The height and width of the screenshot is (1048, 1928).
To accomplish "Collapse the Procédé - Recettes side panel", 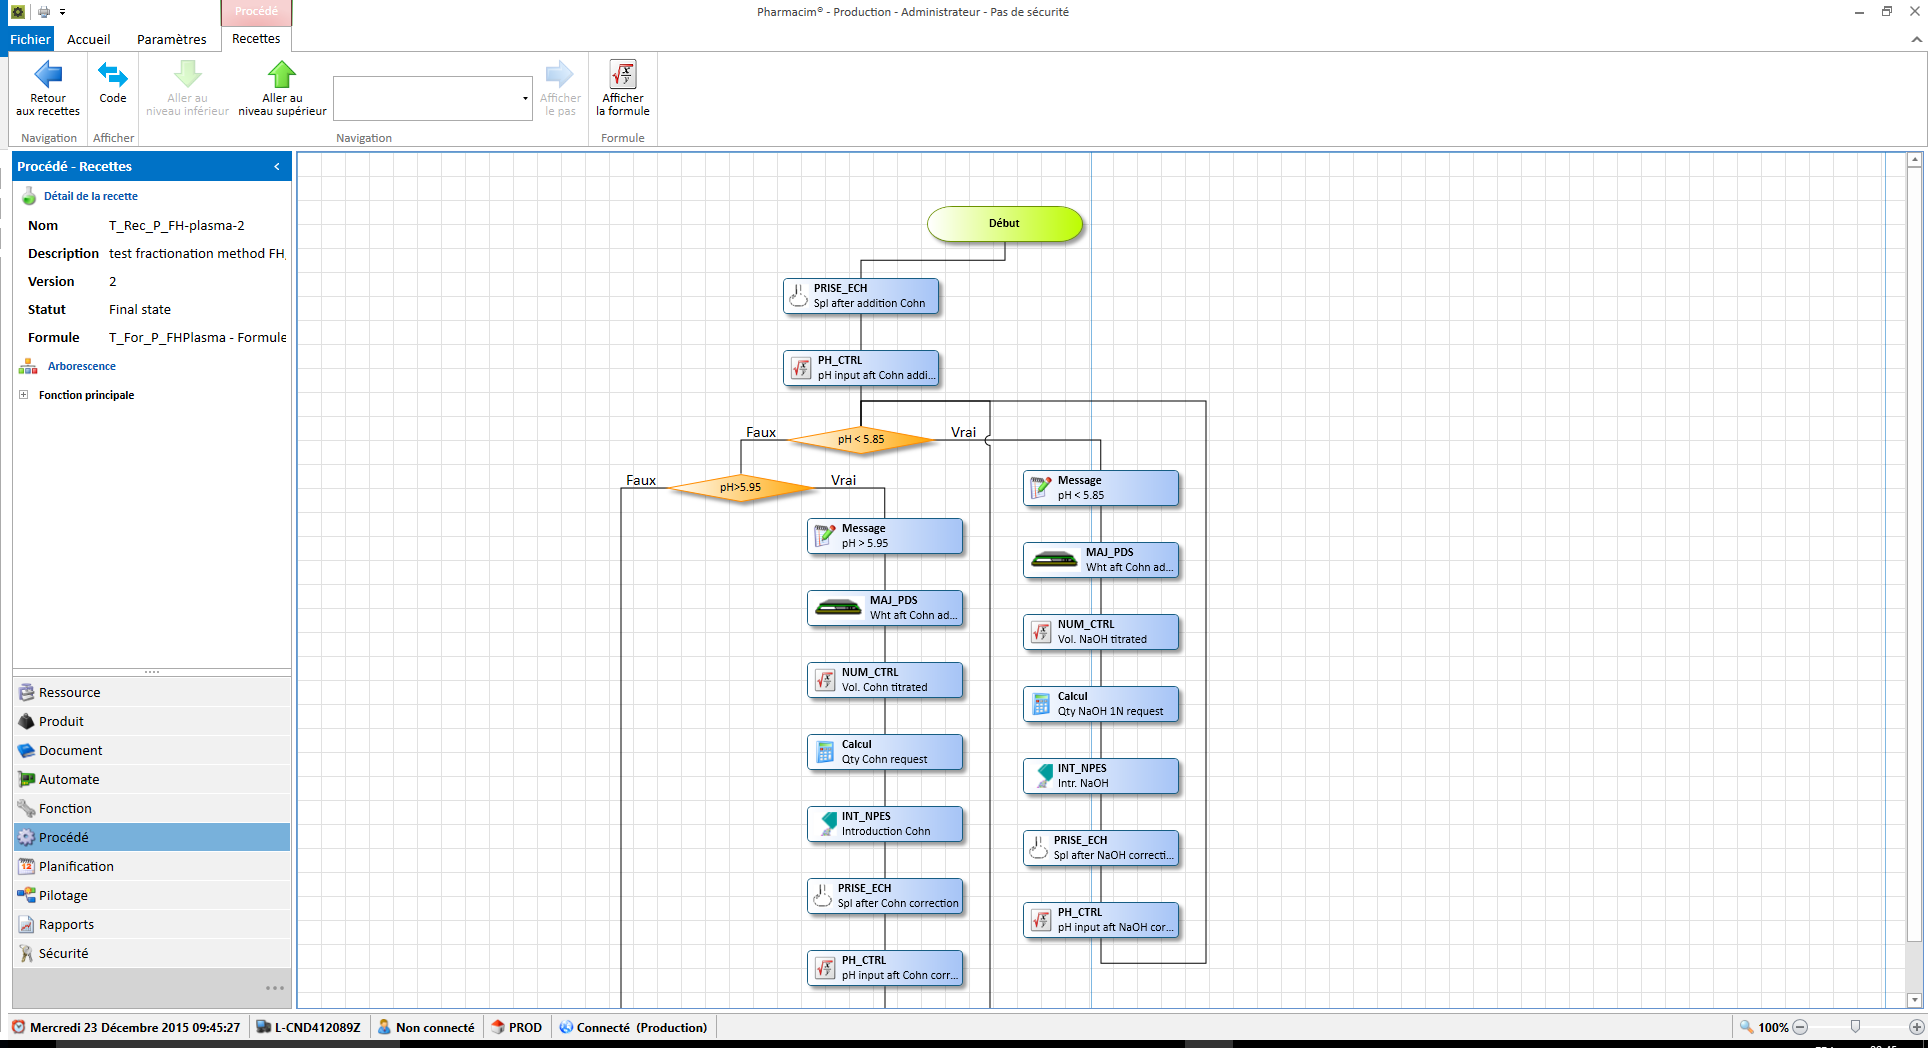I will tap(277, 166).
